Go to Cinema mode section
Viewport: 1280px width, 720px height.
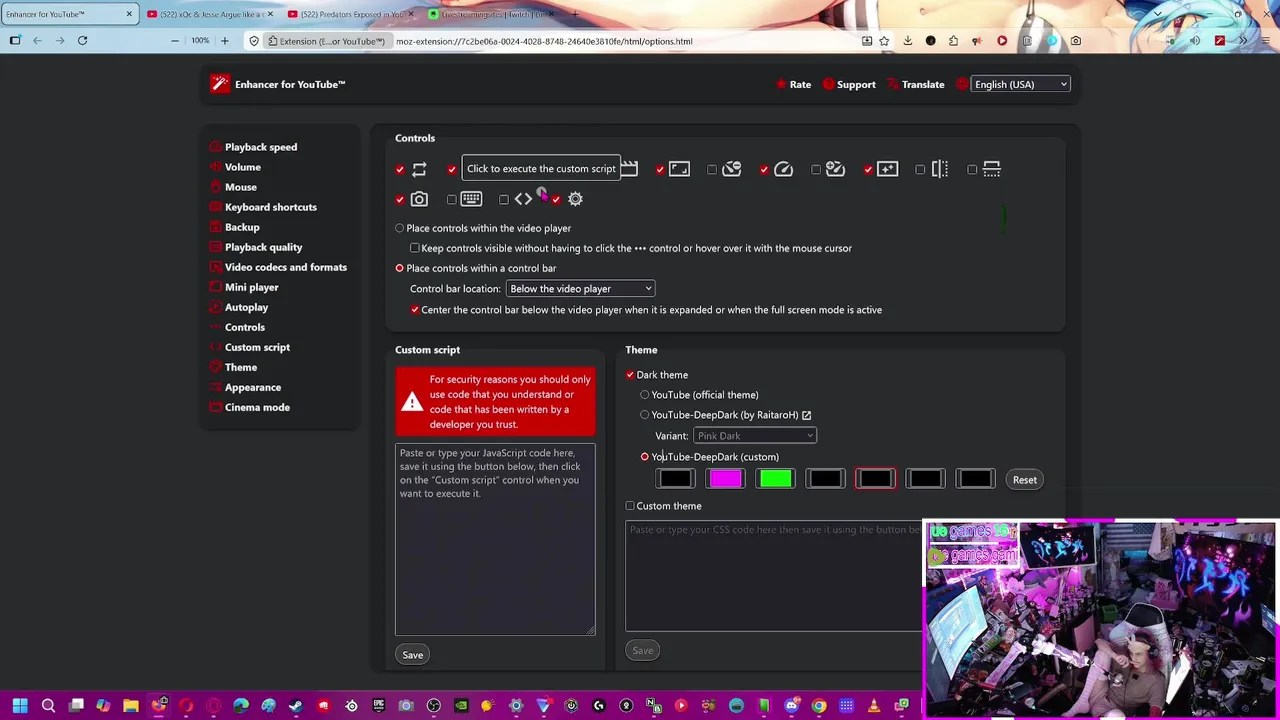257,407
